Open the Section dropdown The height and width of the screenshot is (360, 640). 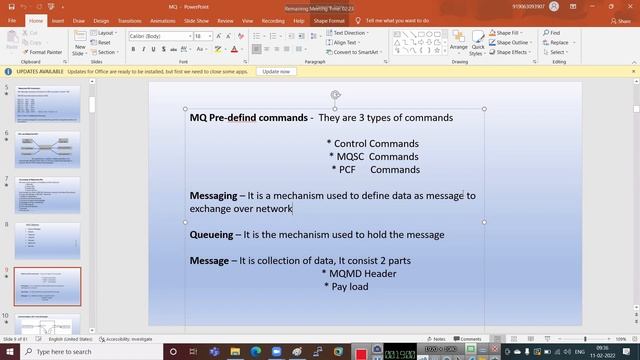(x=105, y=52)
